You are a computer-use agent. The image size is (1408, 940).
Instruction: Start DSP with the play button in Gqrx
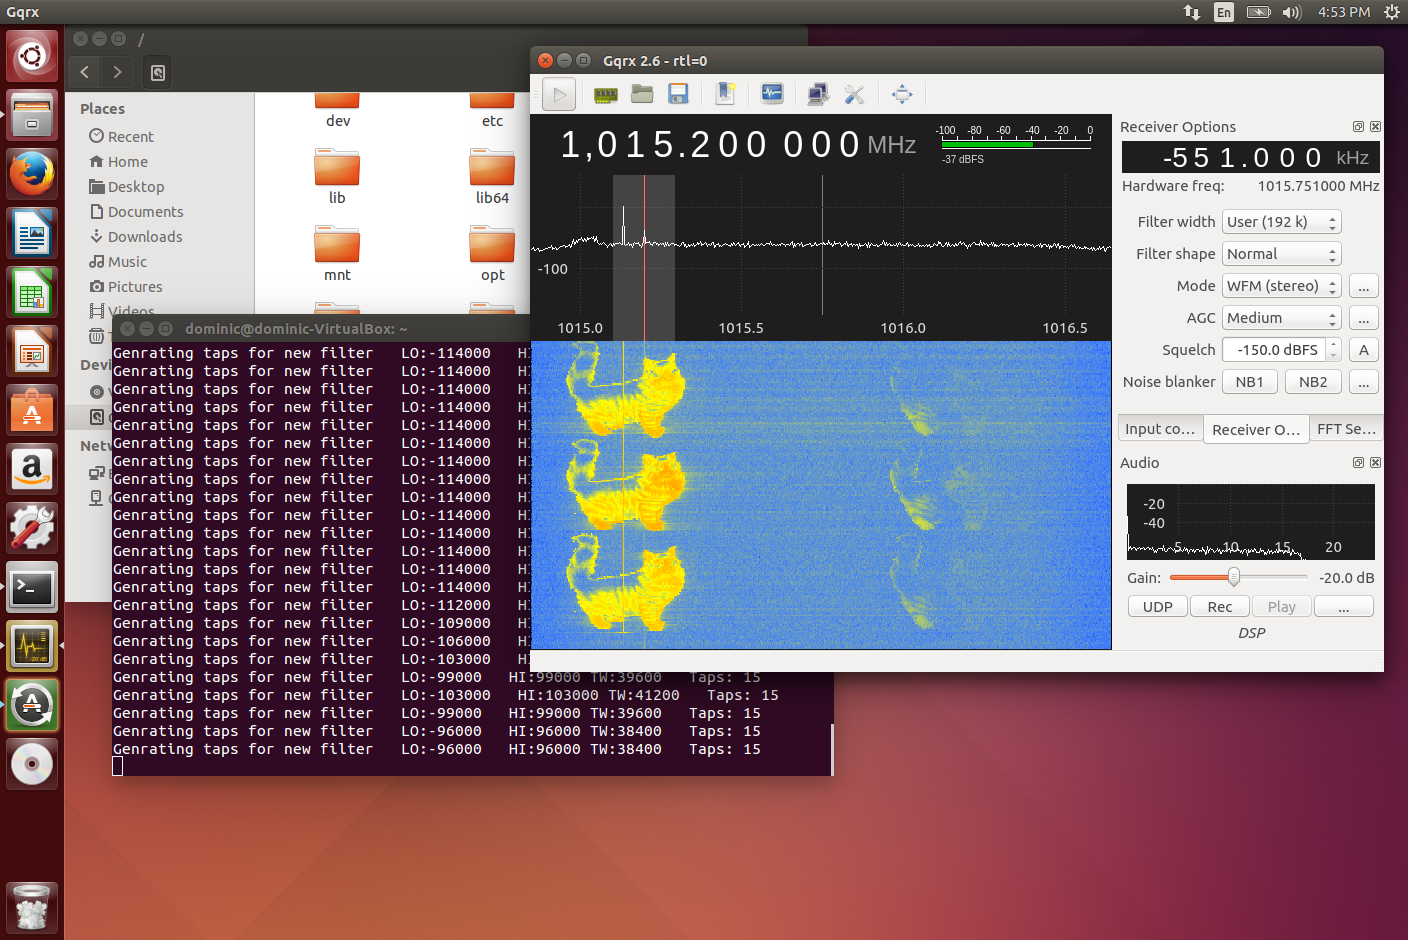tap(559, 95)
